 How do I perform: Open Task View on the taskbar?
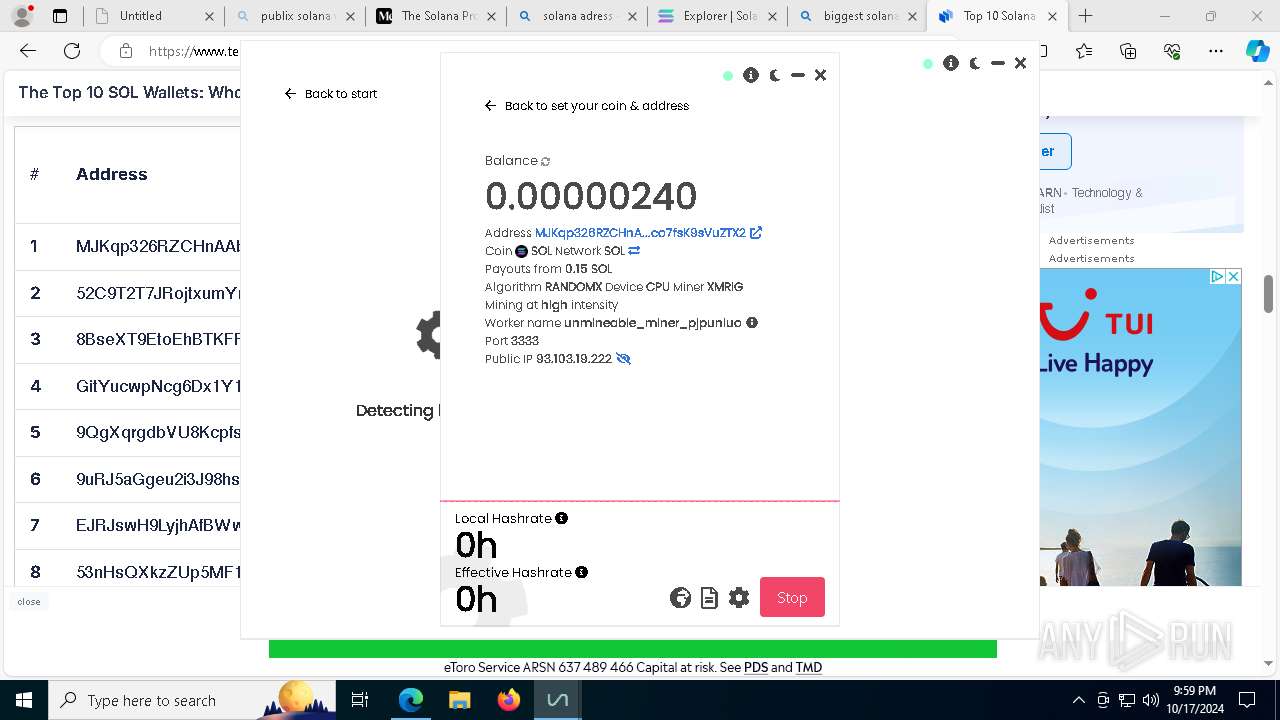(x=361, y=700)
